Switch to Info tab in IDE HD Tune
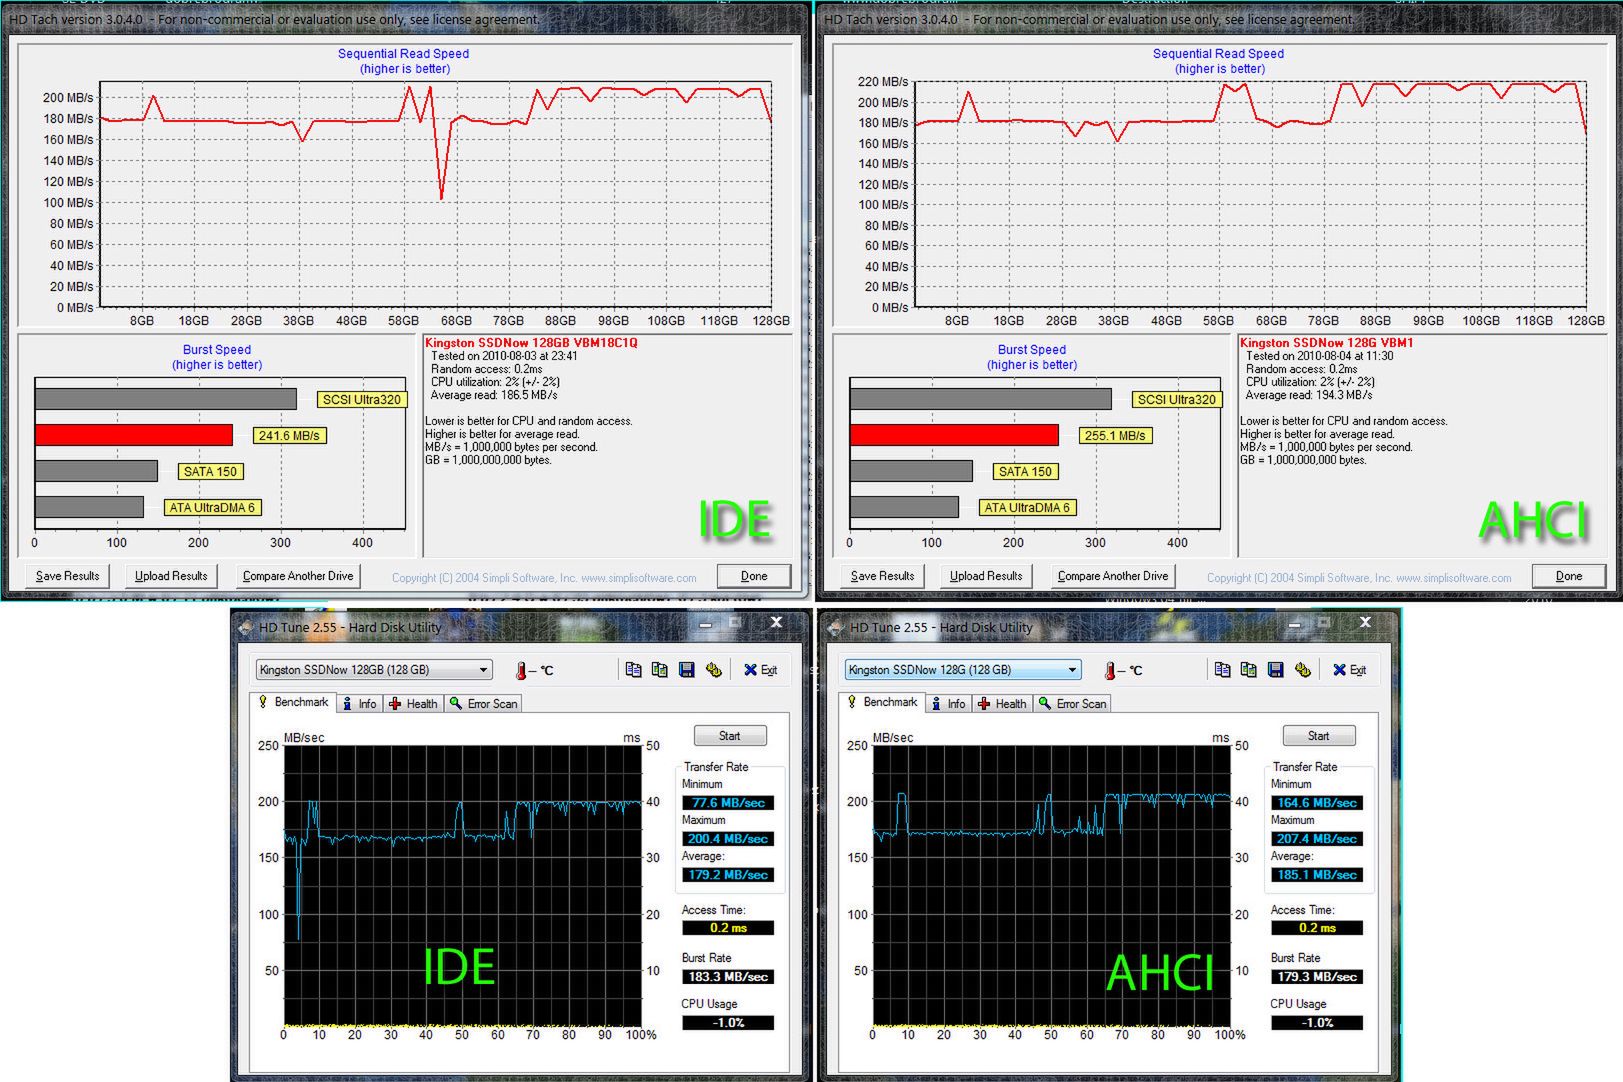1623x1082 pixels. coord(359,704)
